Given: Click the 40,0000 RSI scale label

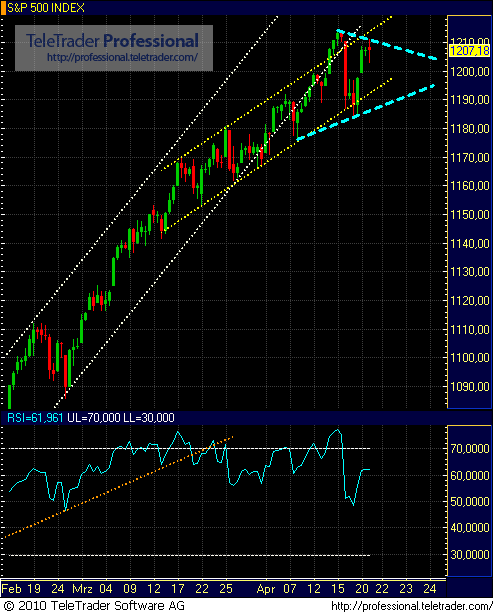Looking at the screenshot, I should coord(470,528).
